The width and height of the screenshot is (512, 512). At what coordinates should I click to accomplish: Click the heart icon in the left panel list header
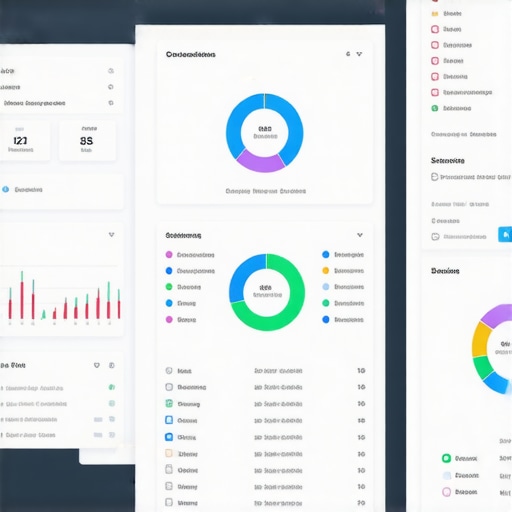[x=97, y=365]
